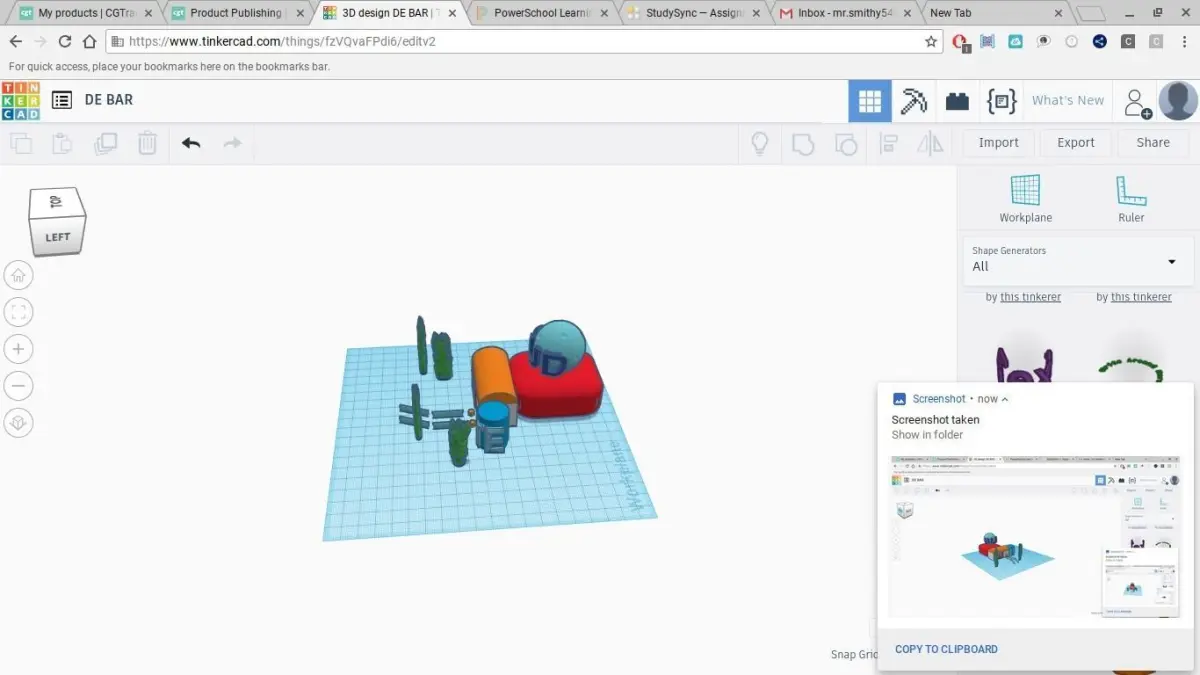Click Show in folder text in notification

[x=927, y=435]
